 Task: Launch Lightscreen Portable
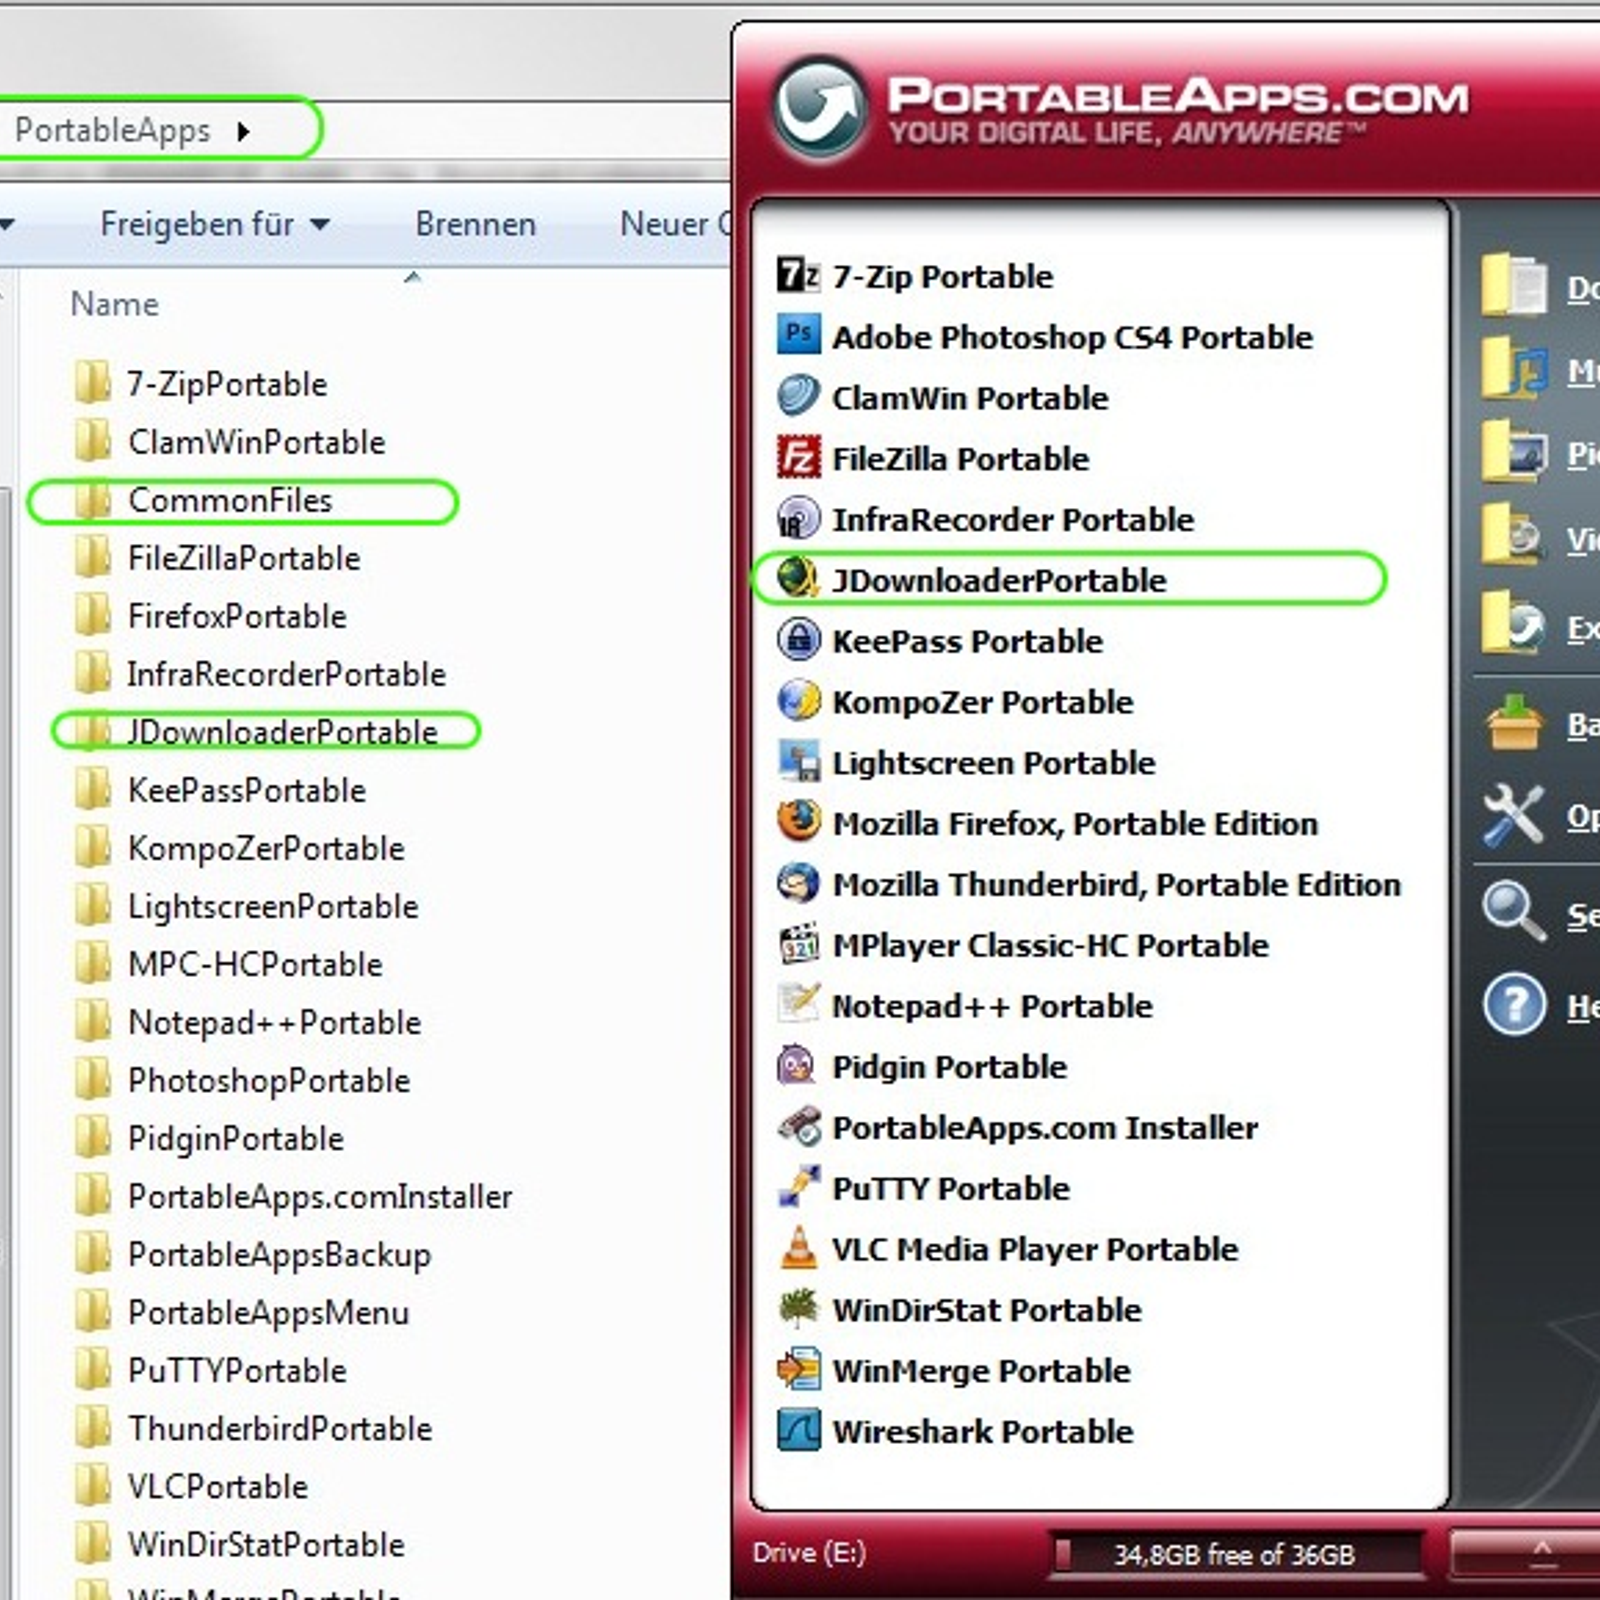(965, 763)
